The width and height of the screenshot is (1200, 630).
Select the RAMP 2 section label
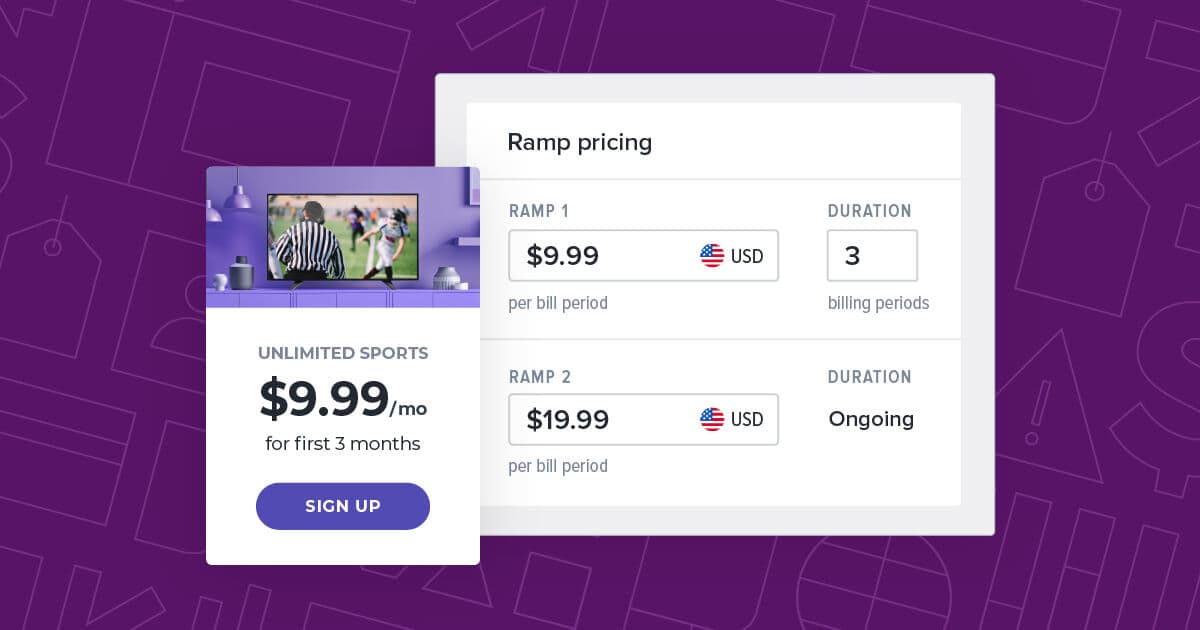[x=539, y=377]
